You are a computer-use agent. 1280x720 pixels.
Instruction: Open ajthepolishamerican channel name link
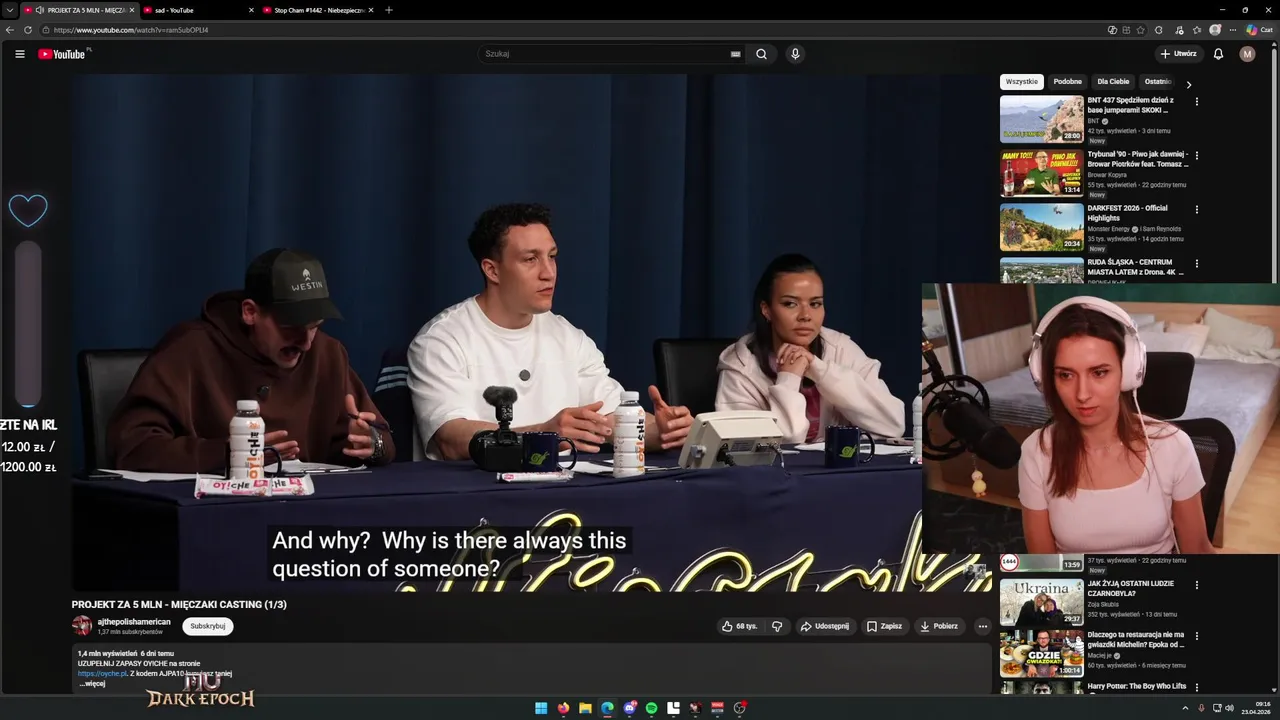(134, 622)
